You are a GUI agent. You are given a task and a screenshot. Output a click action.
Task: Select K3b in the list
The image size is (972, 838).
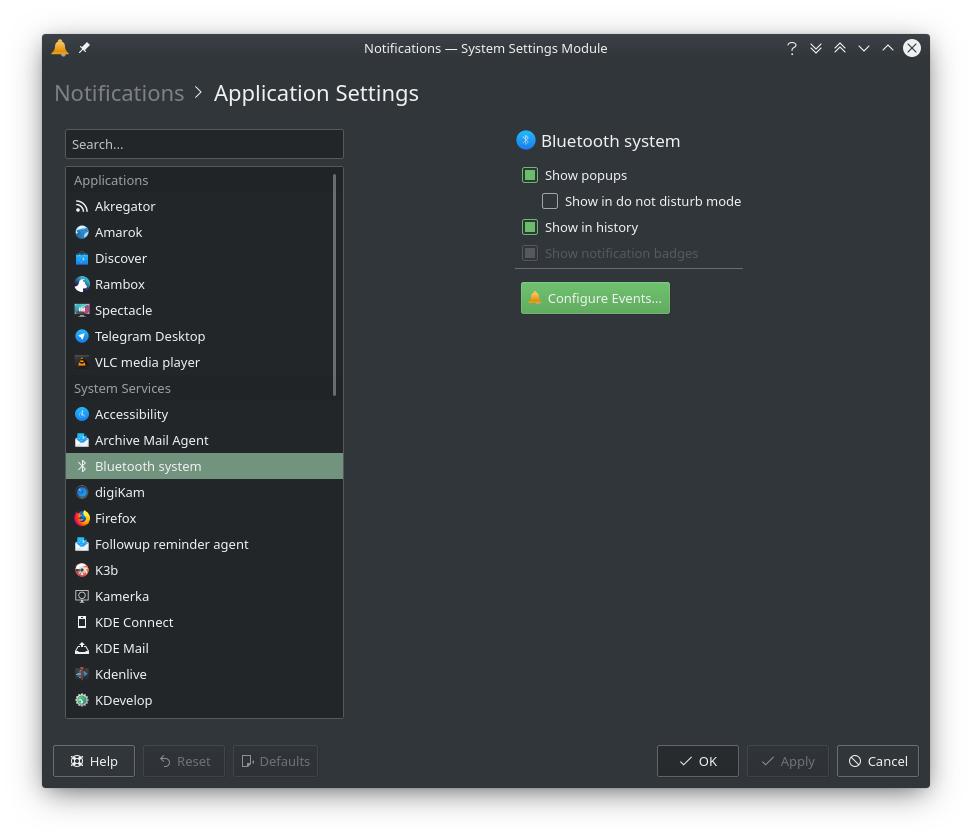coord(205,571)
